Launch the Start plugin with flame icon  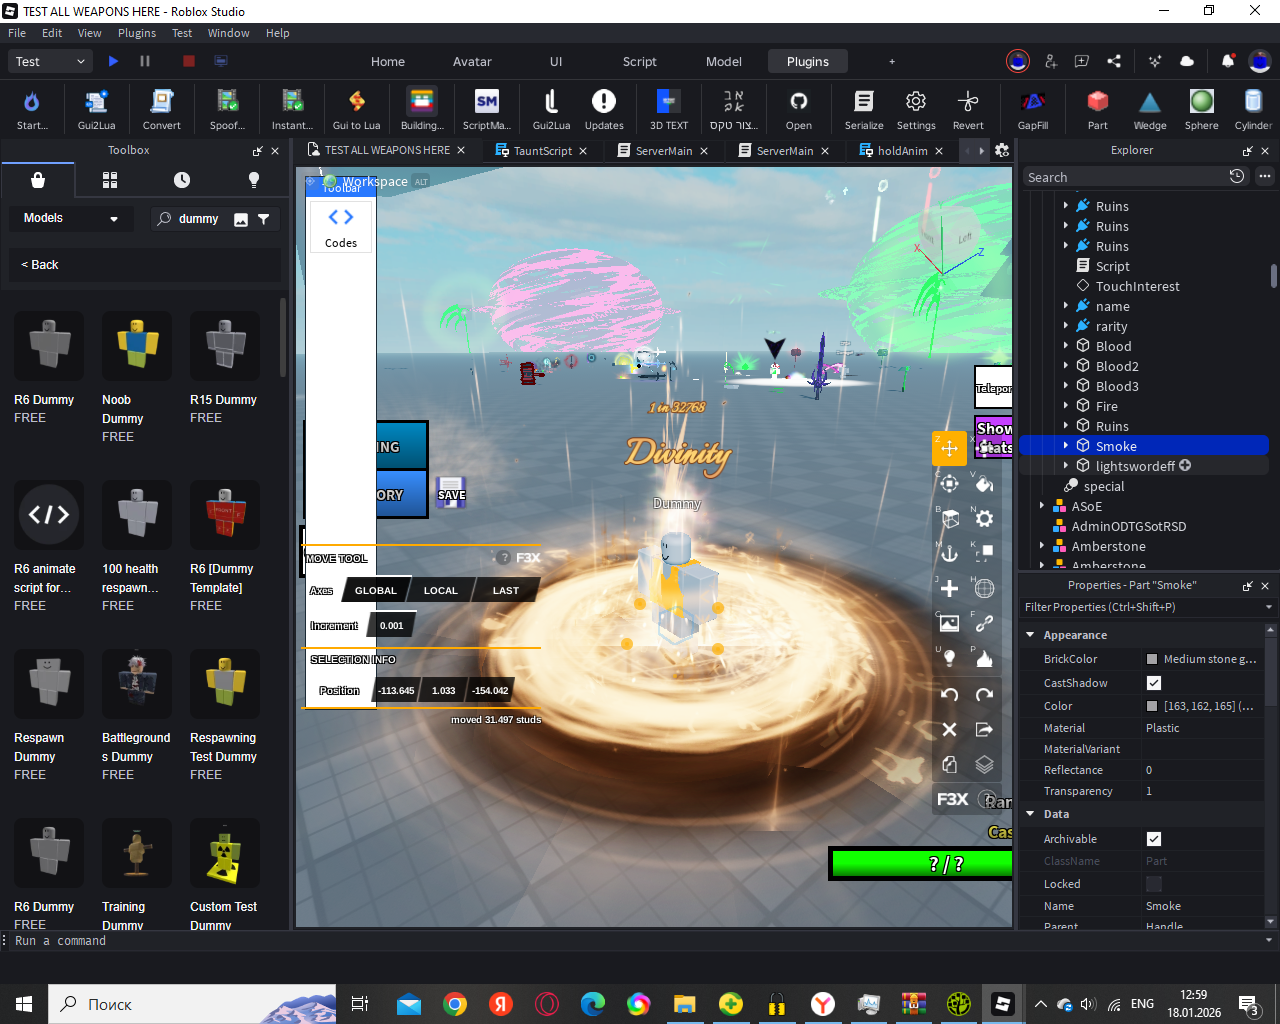click(31, 109)
